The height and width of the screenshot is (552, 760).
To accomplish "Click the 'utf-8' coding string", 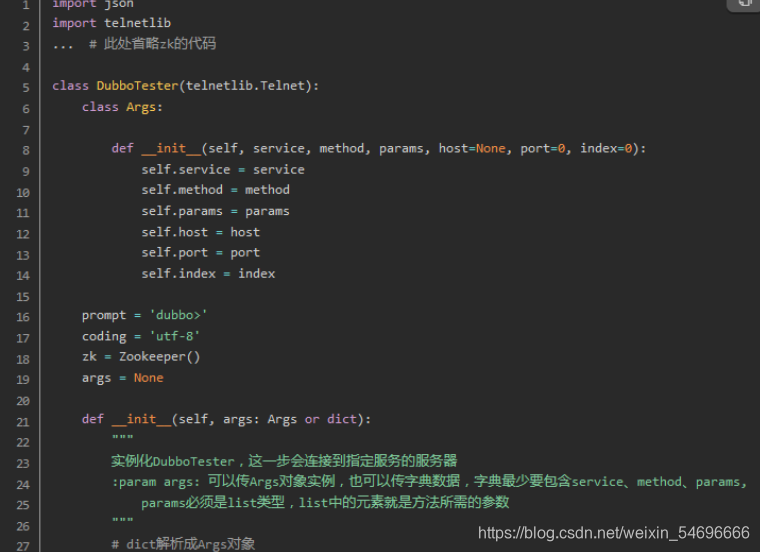I will [174, 336].
